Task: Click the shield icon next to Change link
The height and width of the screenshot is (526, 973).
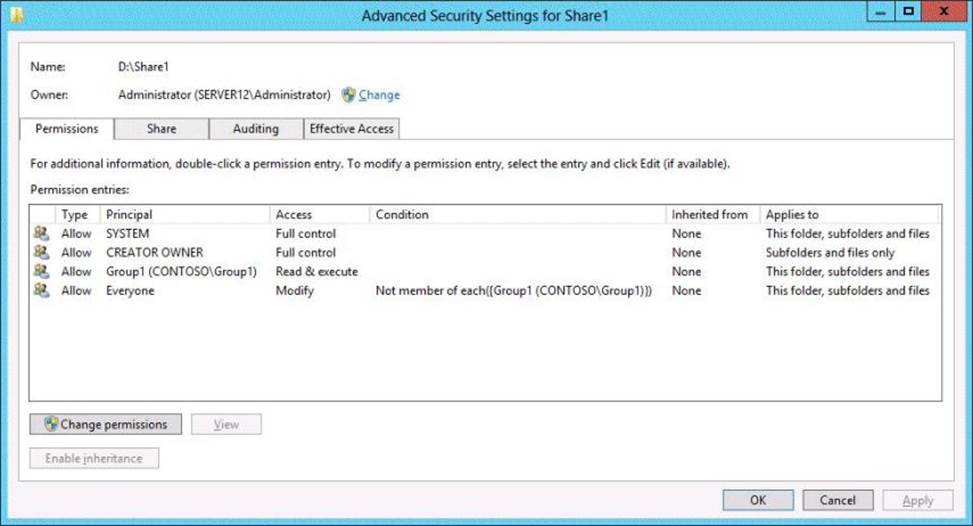Action: coord(349,95)
